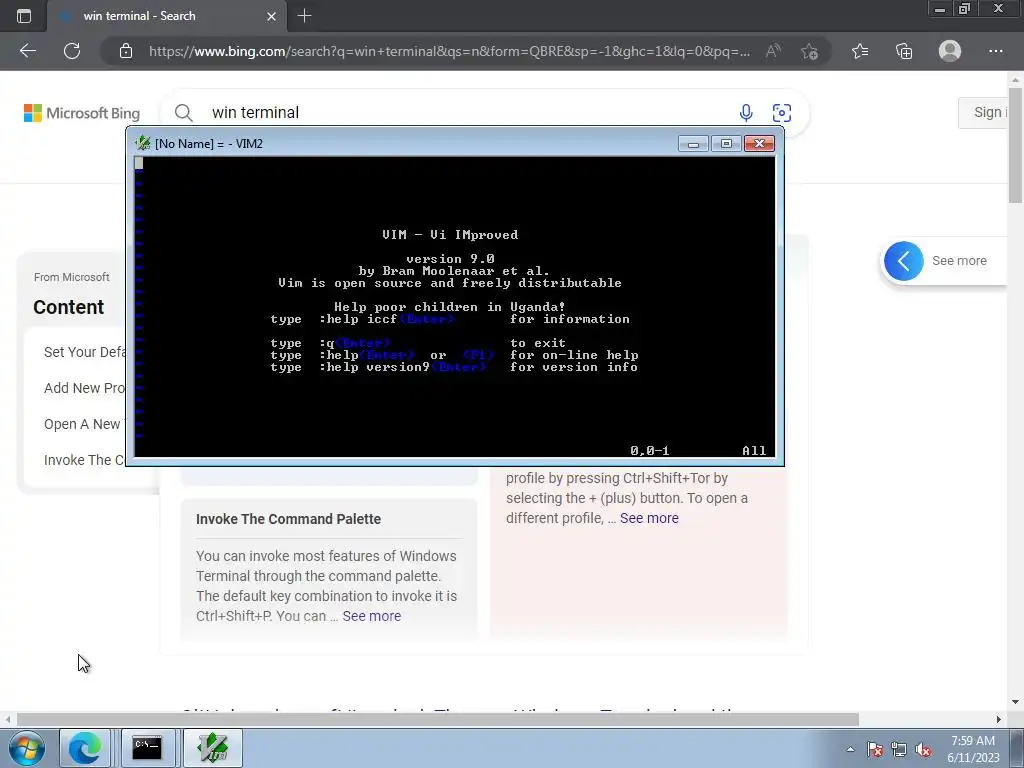View site info via the lock icon

tap(126, 51)
